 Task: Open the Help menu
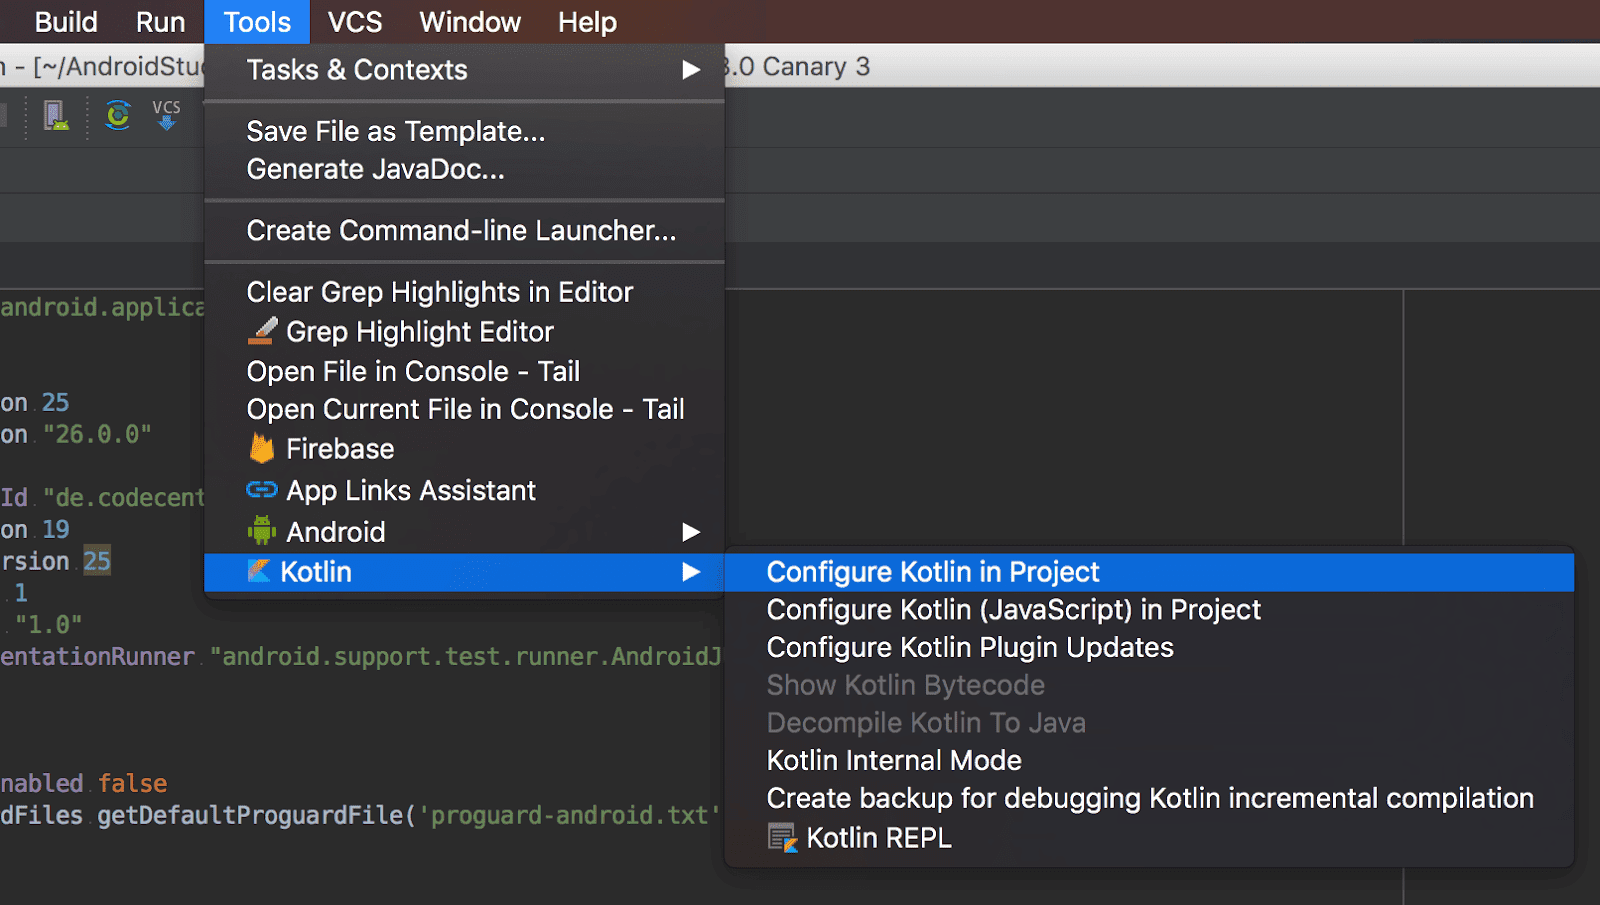[586, 21]
